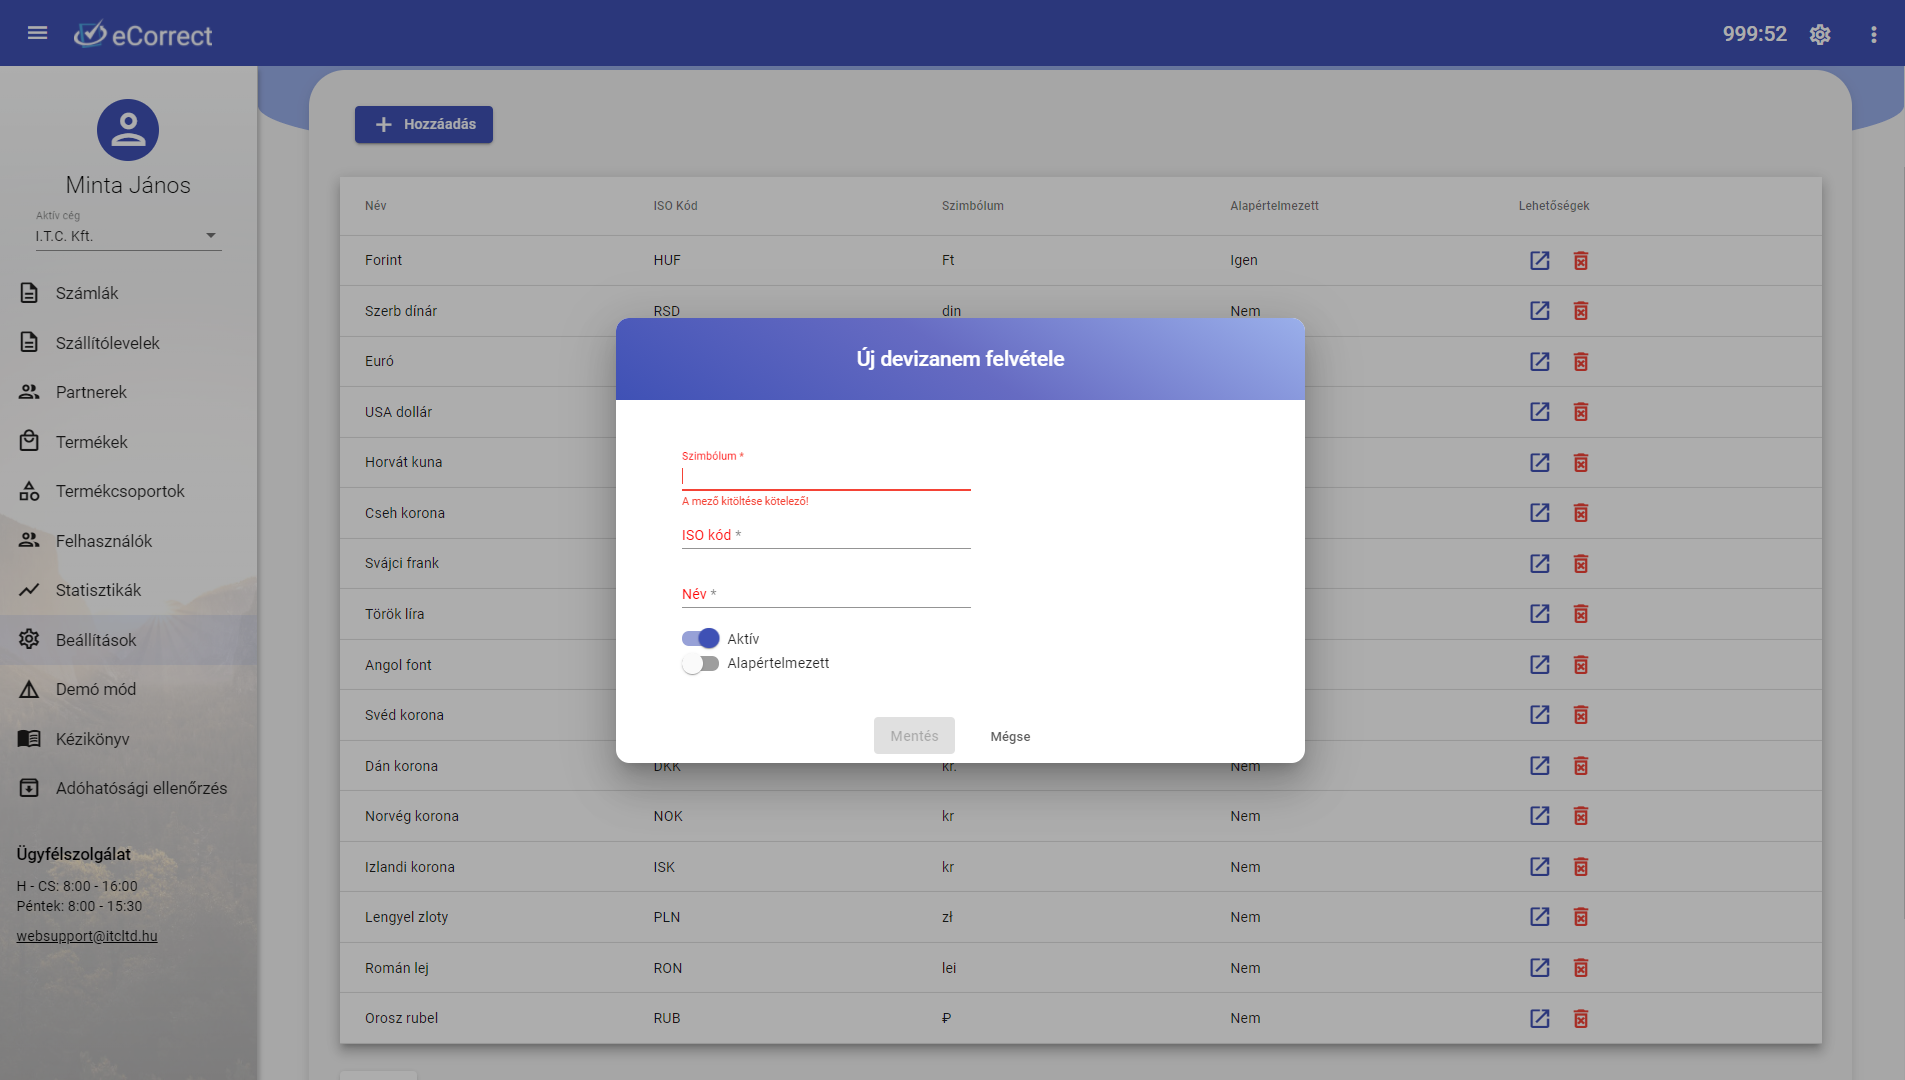Expand the Aktív cég company dropdown
Screen dimensions: 1905x1080
coord(128,236)
